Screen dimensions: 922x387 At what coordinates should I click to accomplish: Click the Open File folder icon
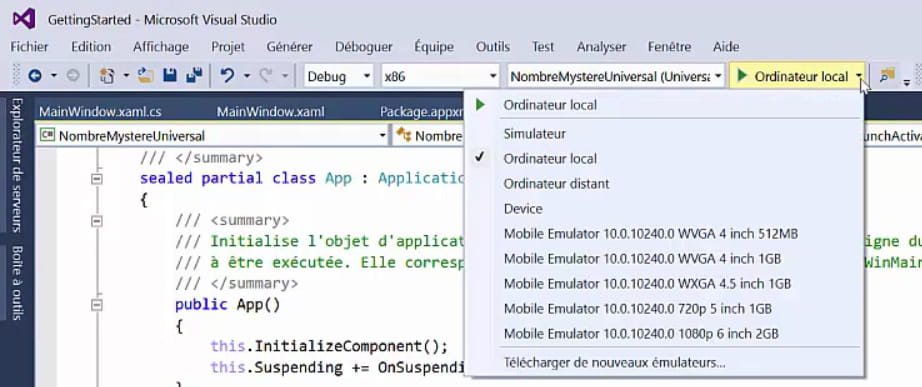point(145,76)
